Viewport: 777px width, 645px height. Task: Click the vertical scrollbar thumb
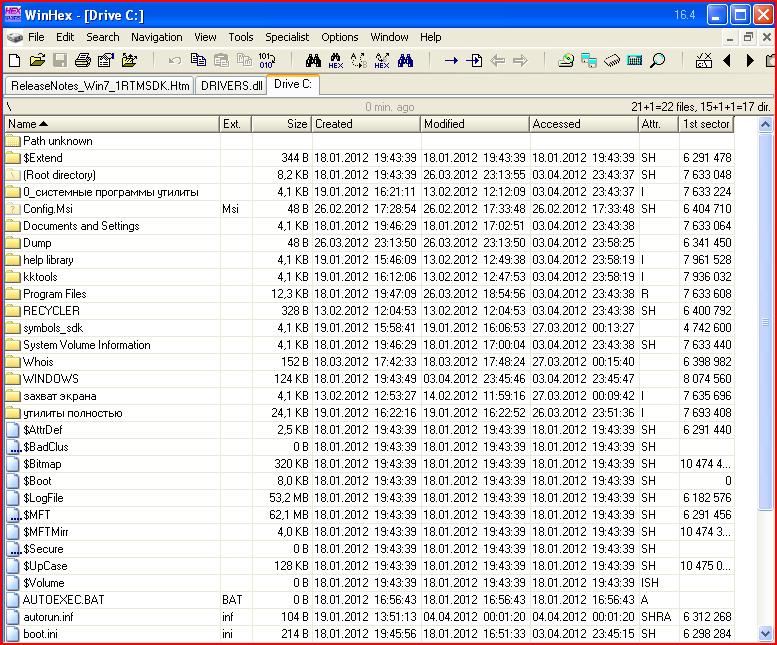tap(766, 322)
